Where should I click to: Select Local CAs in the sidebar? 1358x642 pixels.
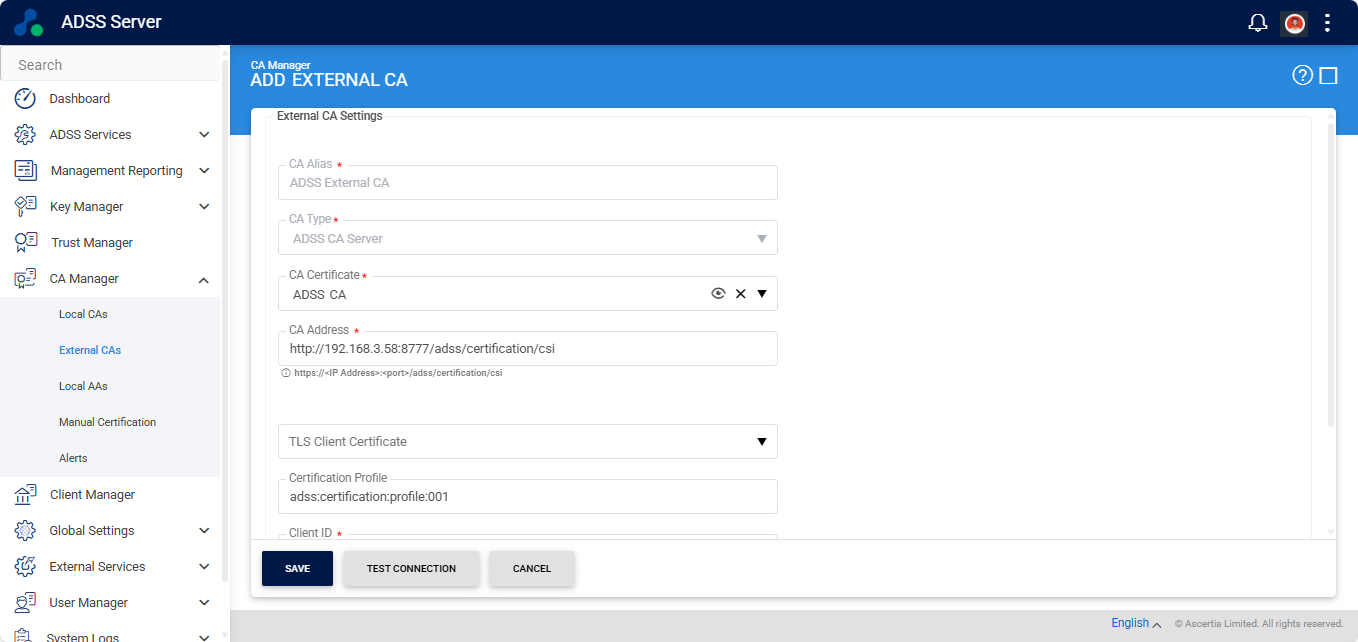coord(83,314)
